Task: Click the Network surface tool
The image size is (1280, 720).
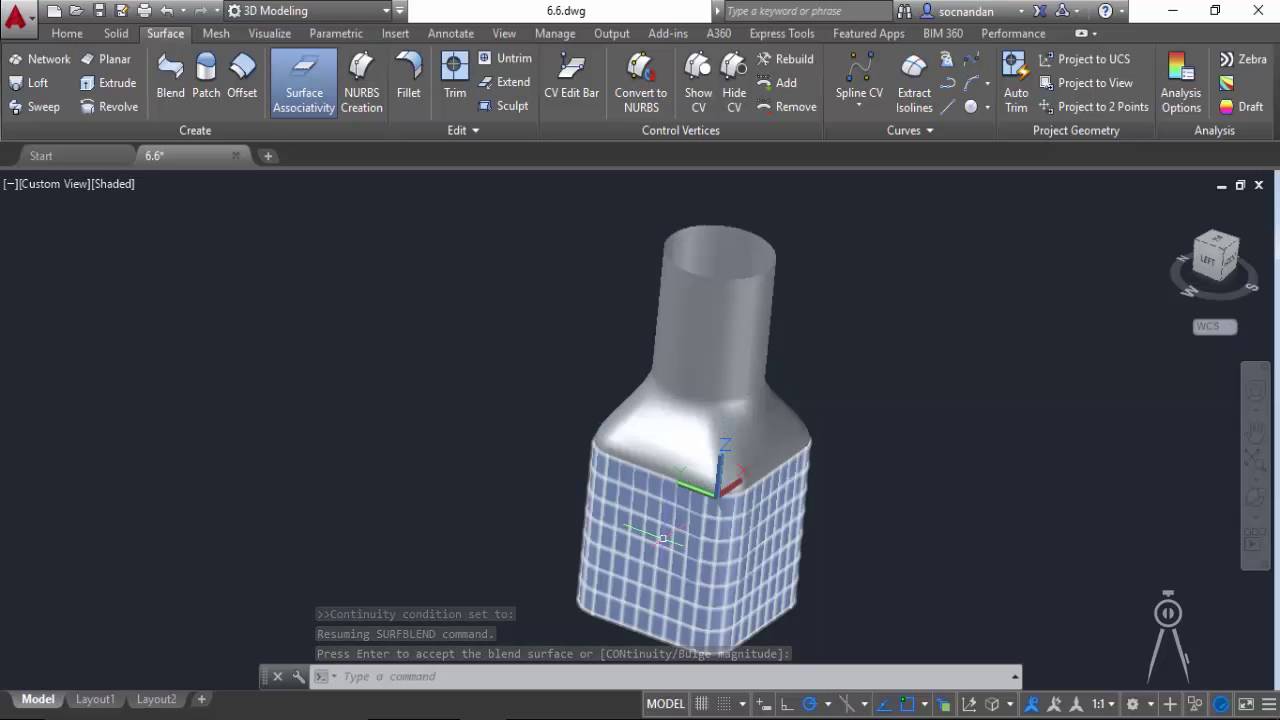Action: pos(39,59)
